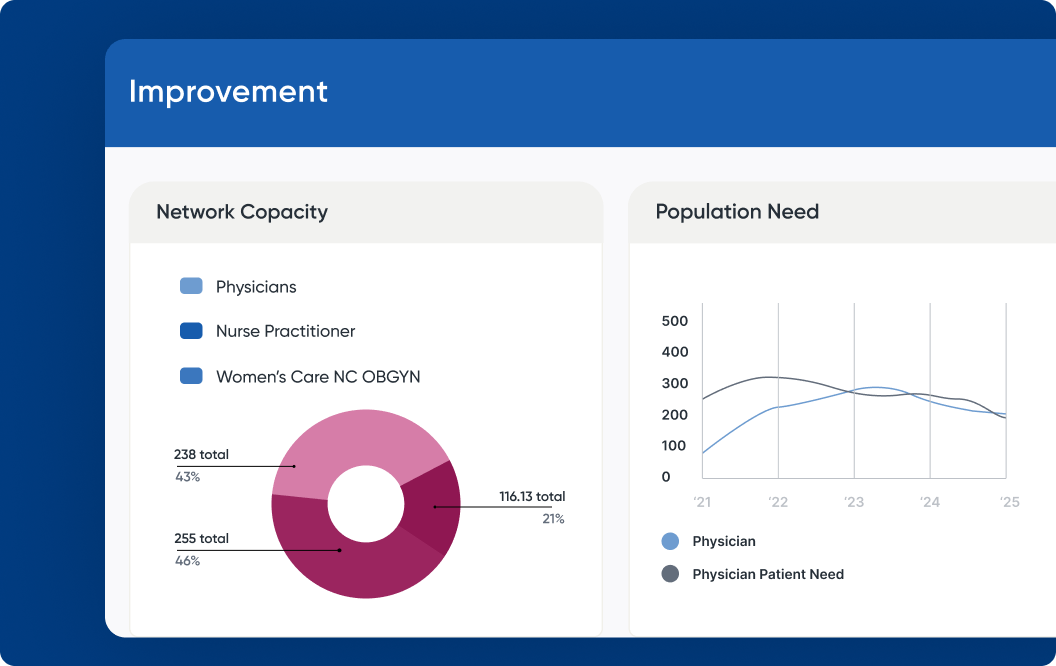Select the darkest donut segment
This screenshot has height=666, width=1056.
[436, 507]
